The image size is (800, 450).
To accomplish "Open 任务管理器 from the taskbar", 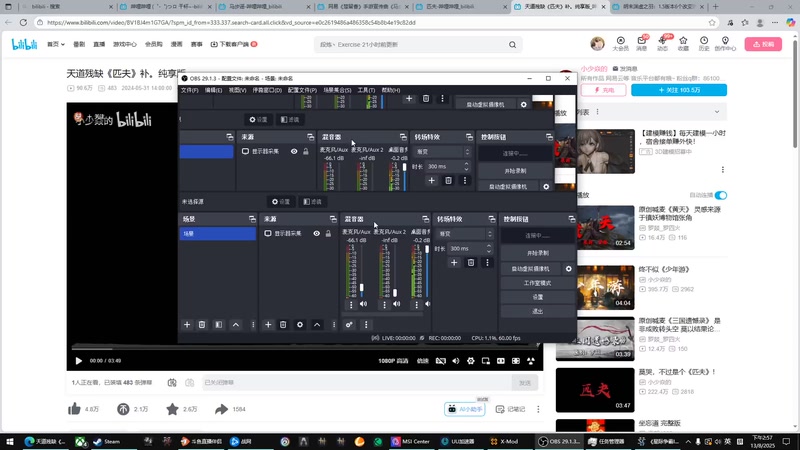I will coord(606,441).
